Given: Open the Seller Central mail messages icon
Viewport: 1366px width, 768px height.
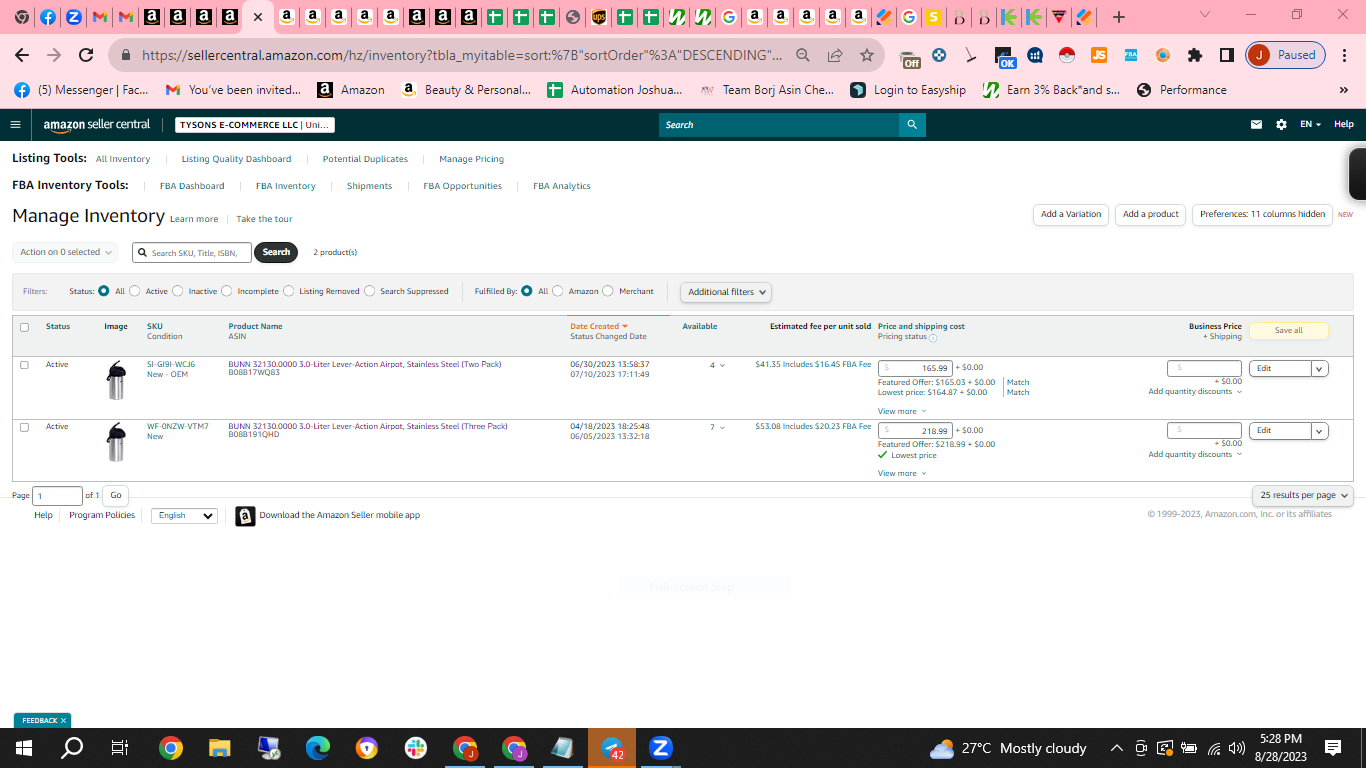Looking at the screenshot, I should pyautogui.click(x=1257, y=125).
